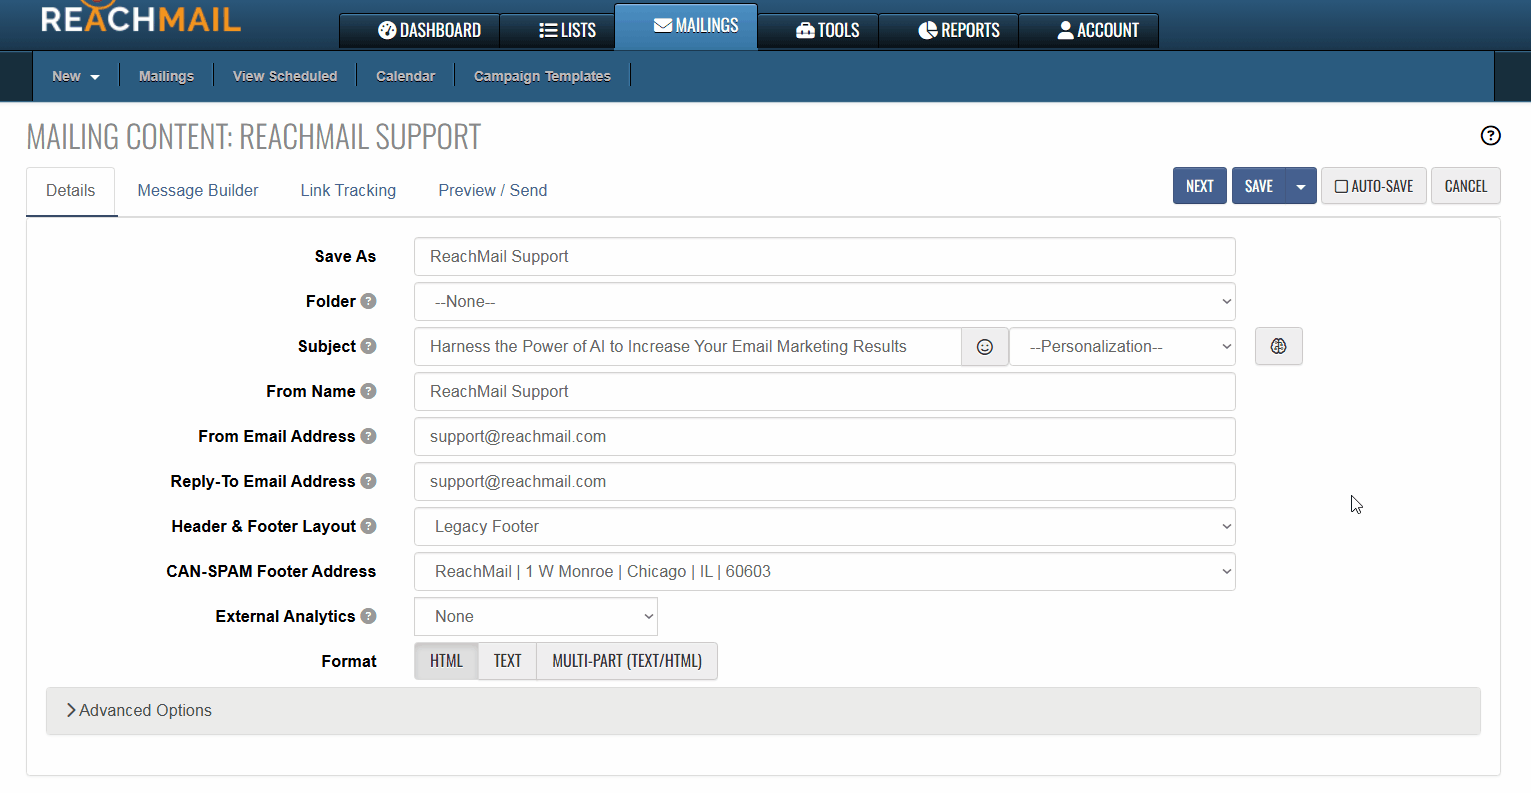This screenshot has height=793, width=1531.
Task: Switch to the Link Tracking tab
Action: click(x=348, y=191)
